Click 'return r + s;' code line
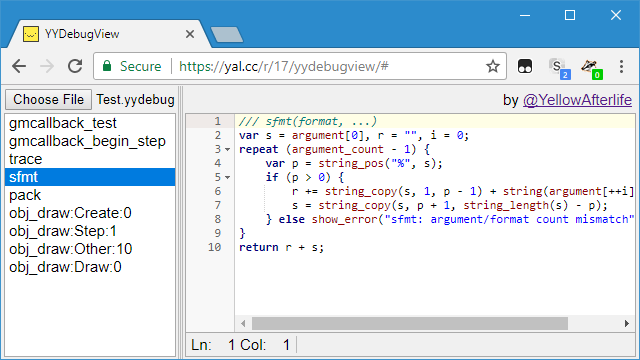640x360 pixels. 281,247
